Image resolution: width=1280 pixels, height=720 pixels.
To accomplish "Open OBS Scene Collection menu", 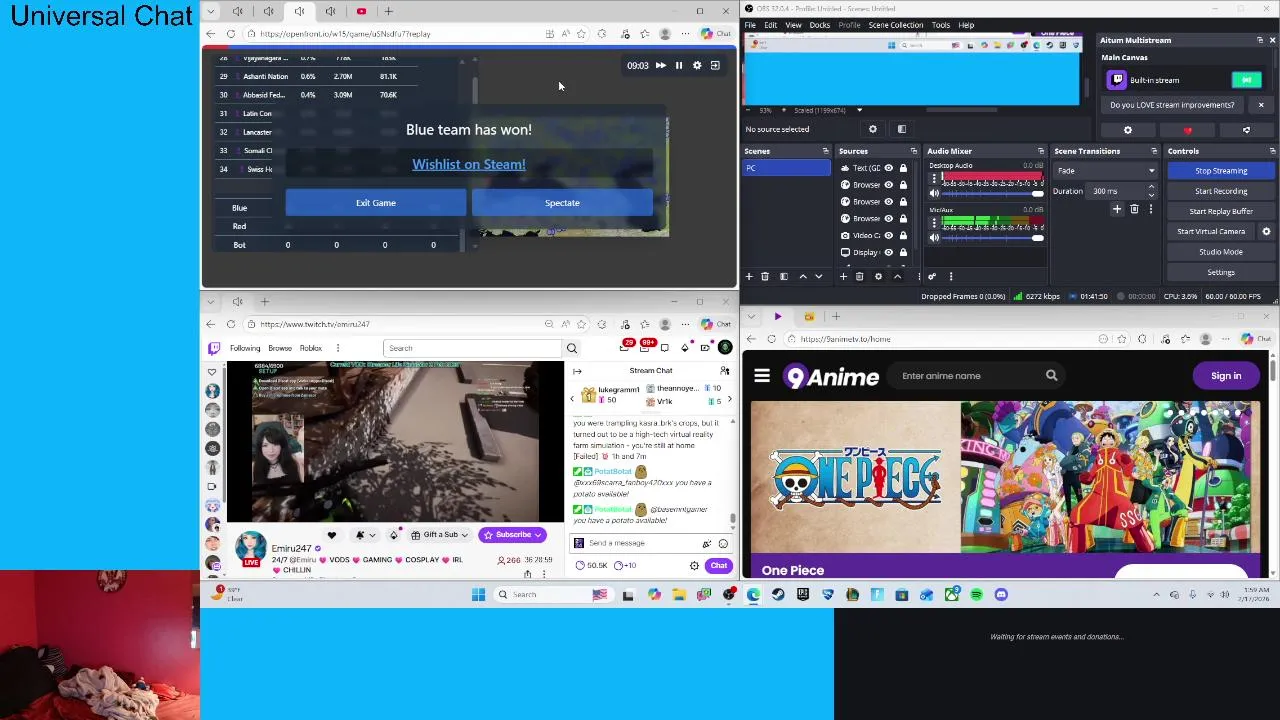I will point(896,25).
